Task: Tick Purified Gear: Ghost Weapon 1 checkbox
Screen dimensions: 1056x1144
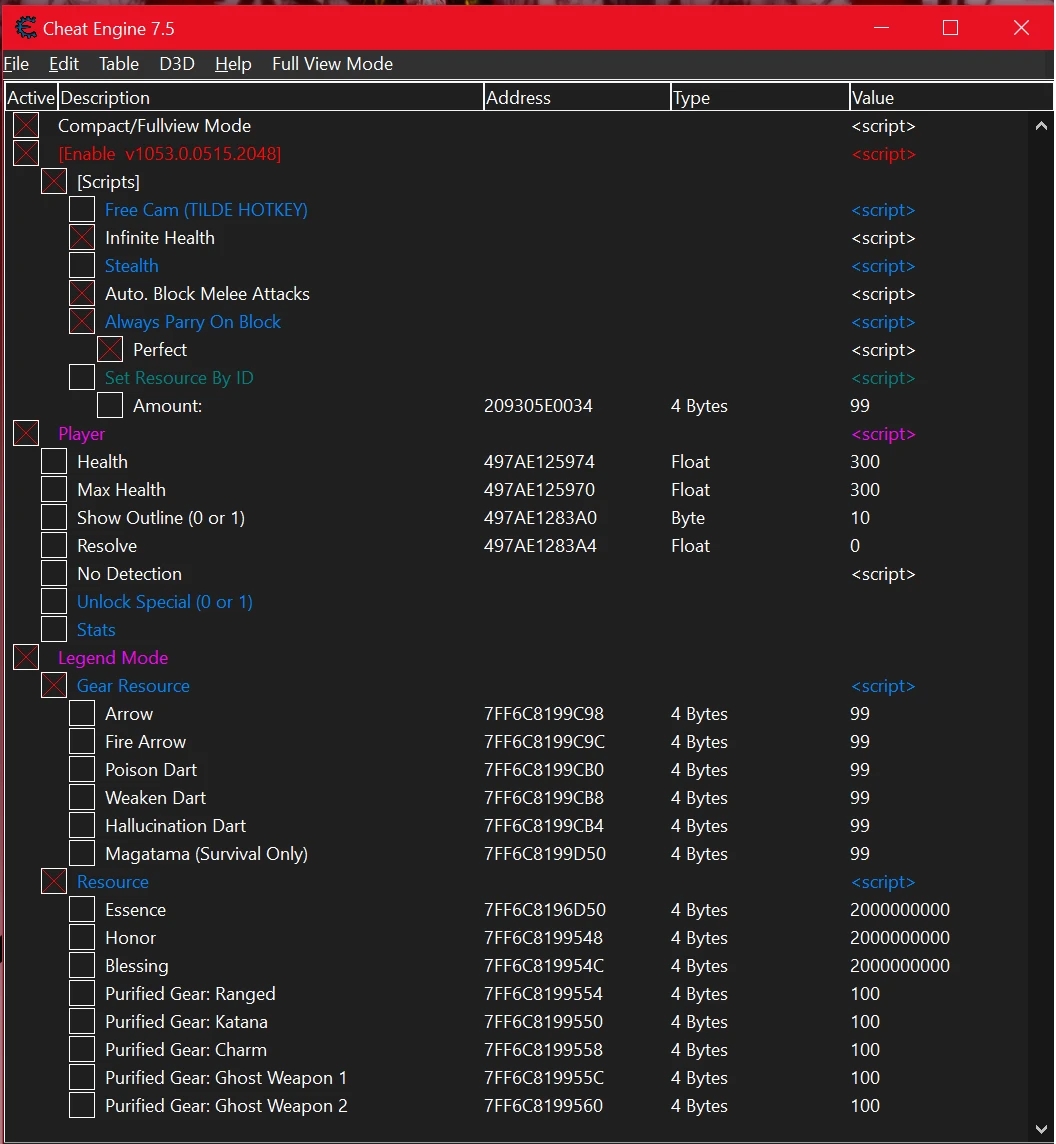Action: click(x=82, y=1078)
